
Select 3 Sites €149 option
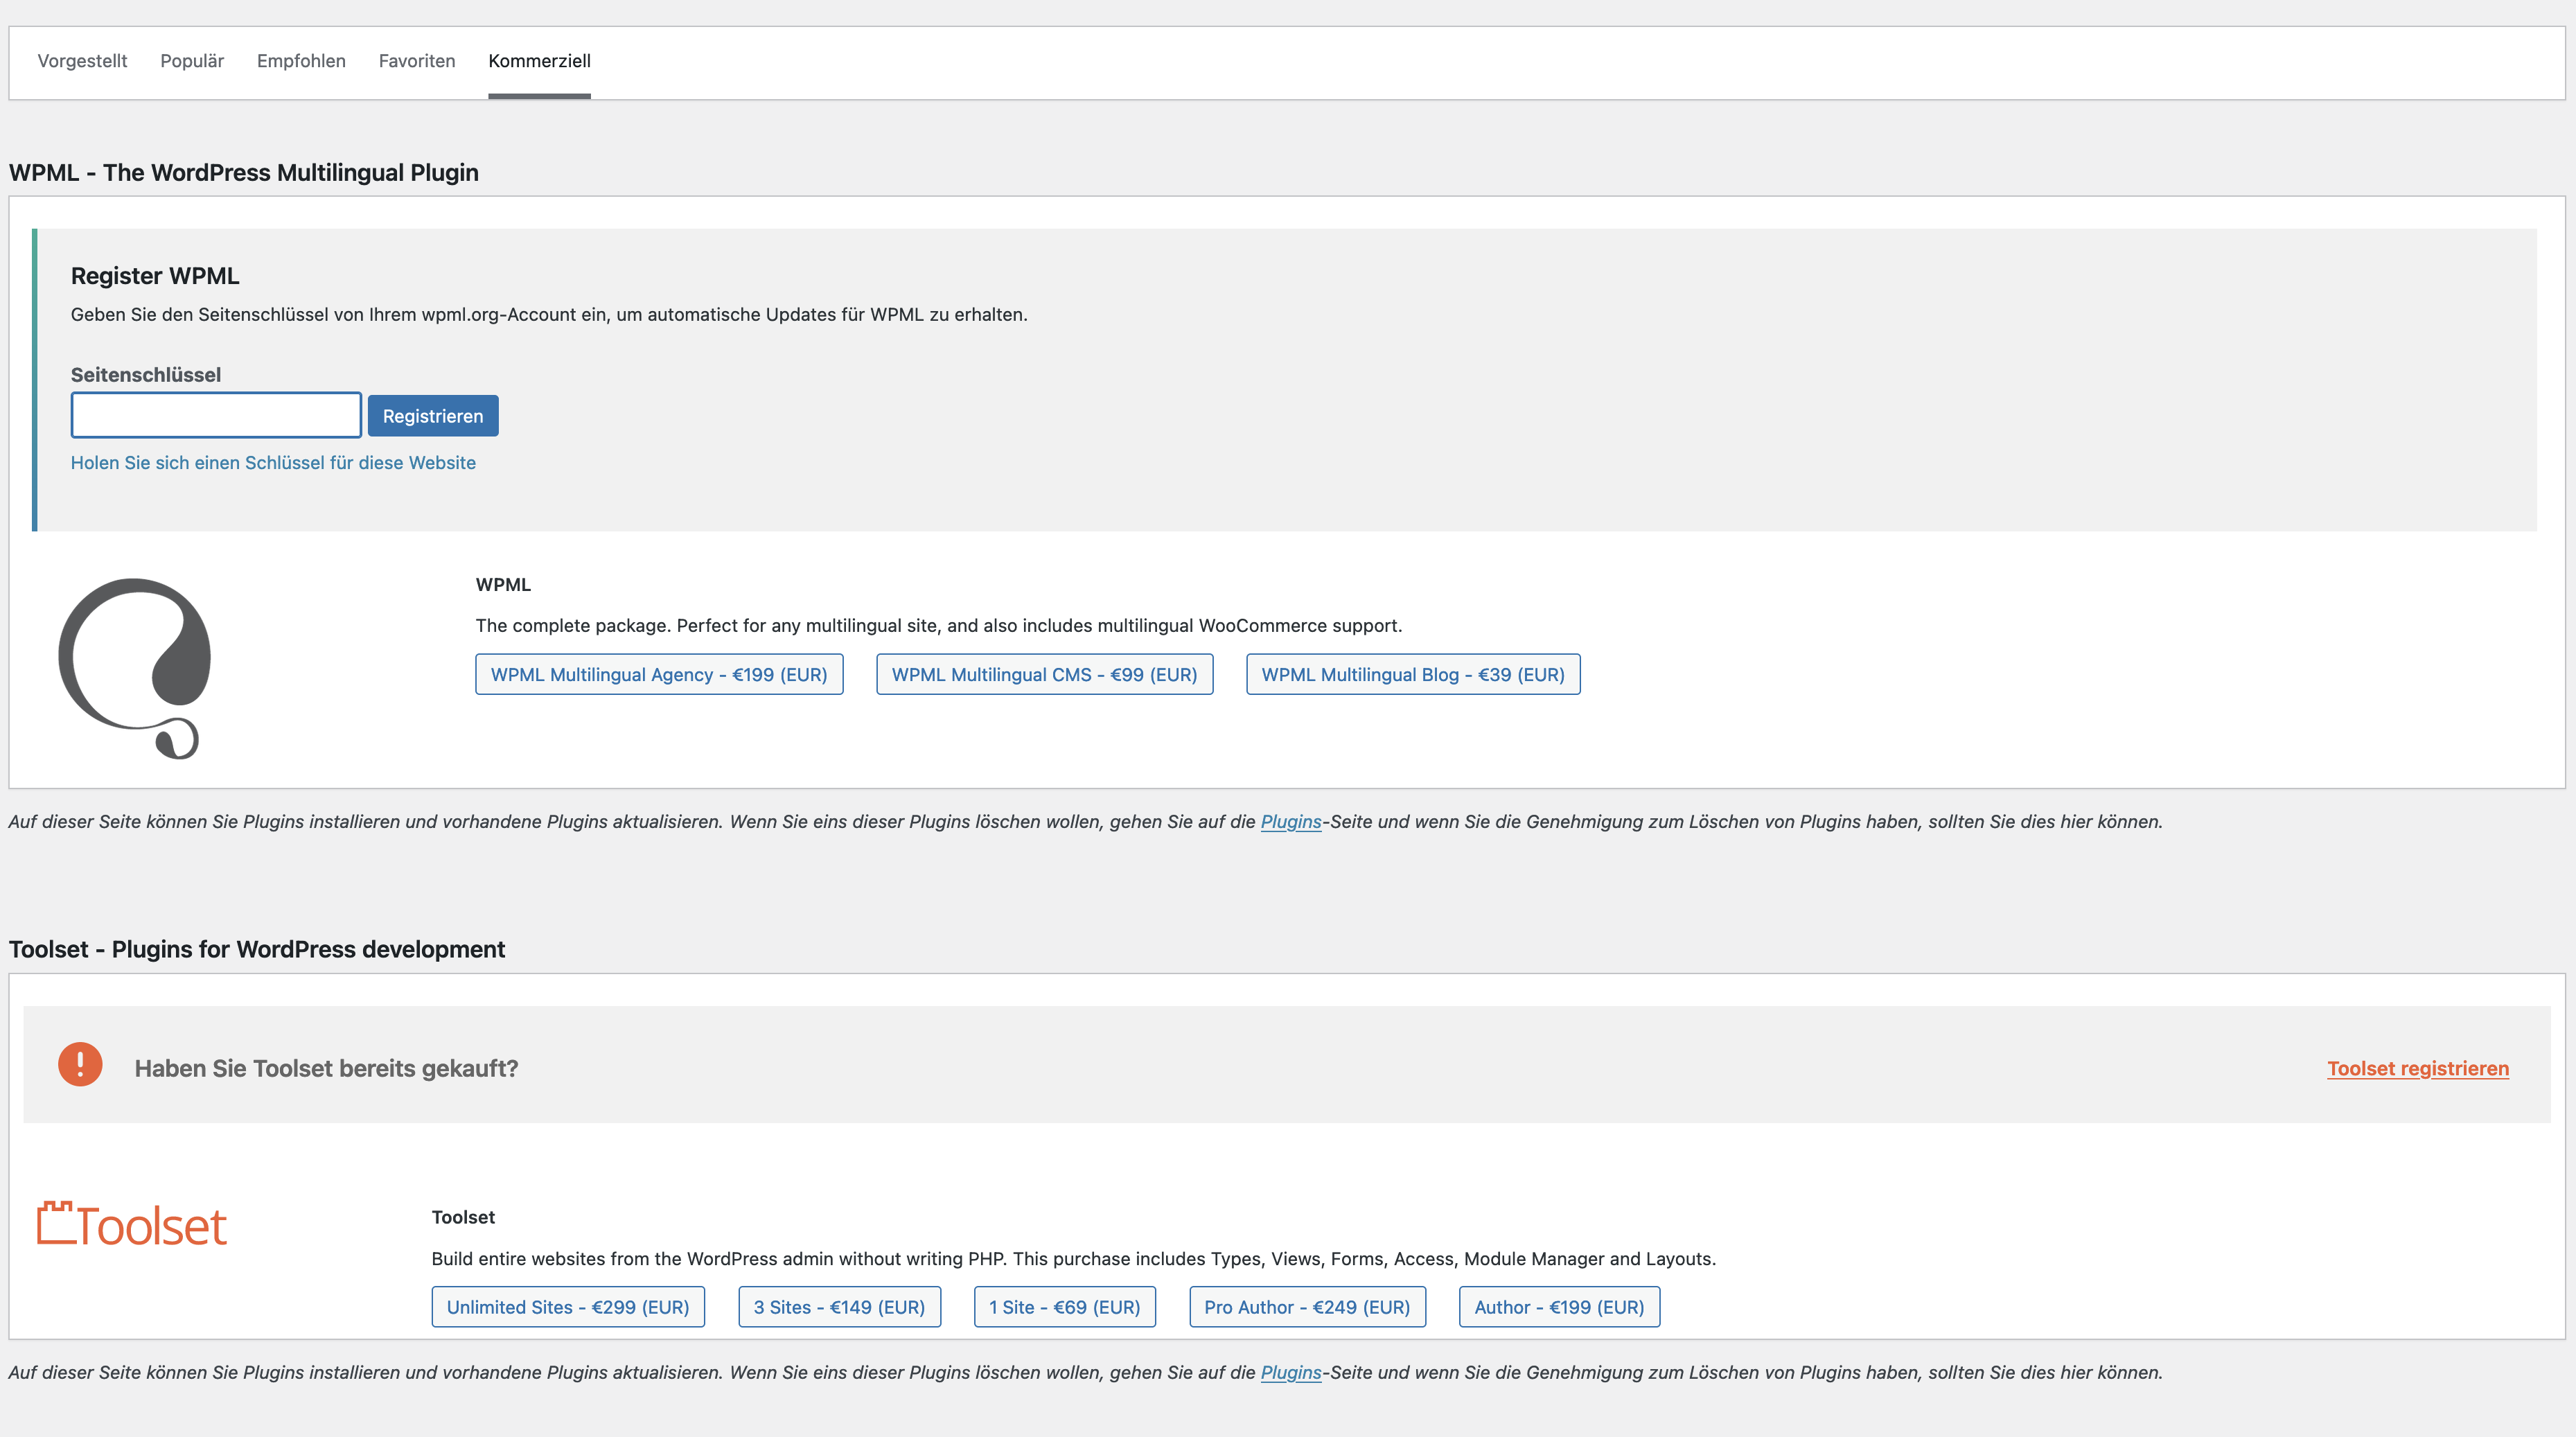(x=839, y=1307)
